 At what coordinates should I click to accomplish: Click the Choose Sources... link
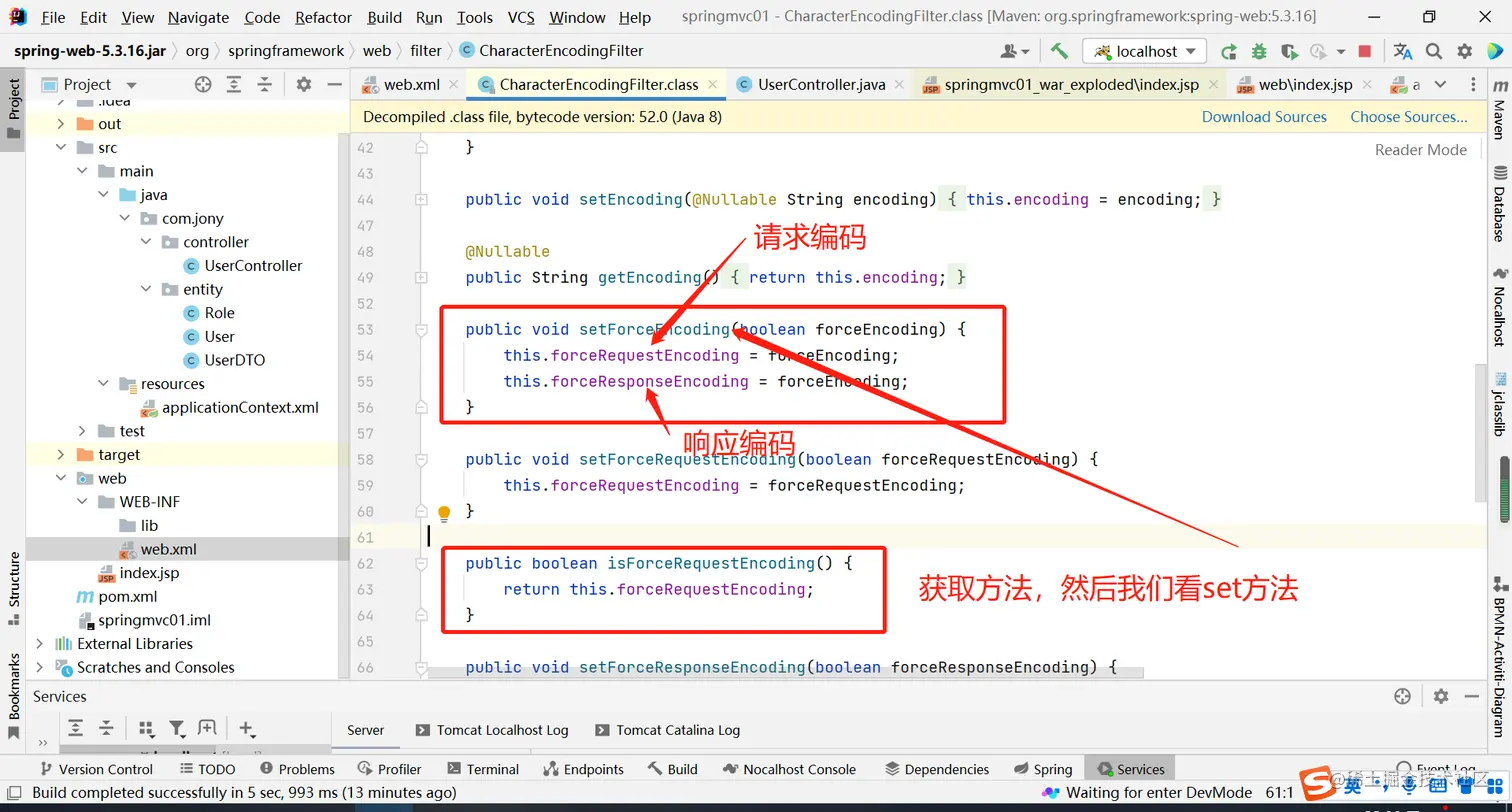tap(1409, 117)
